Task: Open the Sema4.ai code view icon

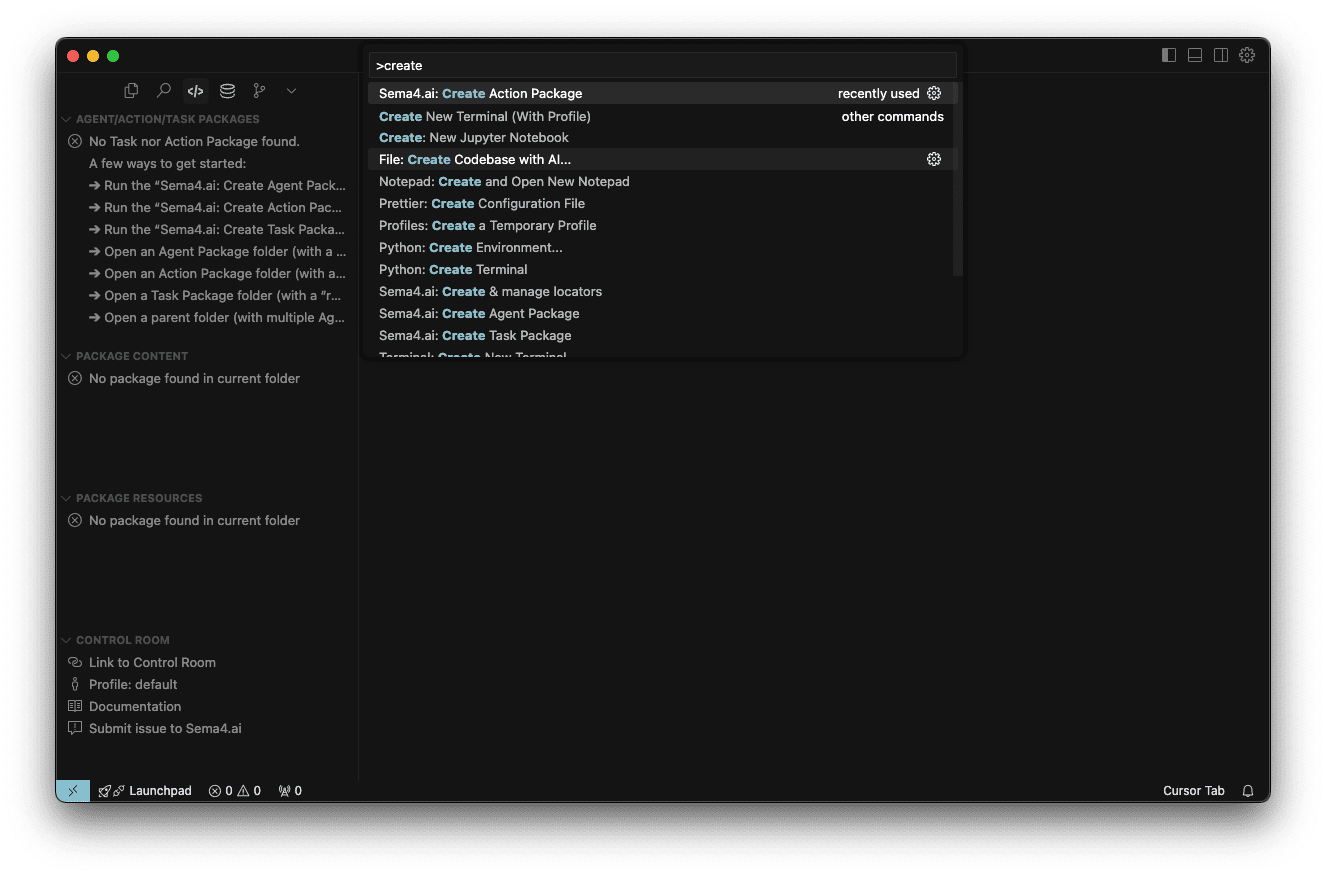Action: coord(195,90)
